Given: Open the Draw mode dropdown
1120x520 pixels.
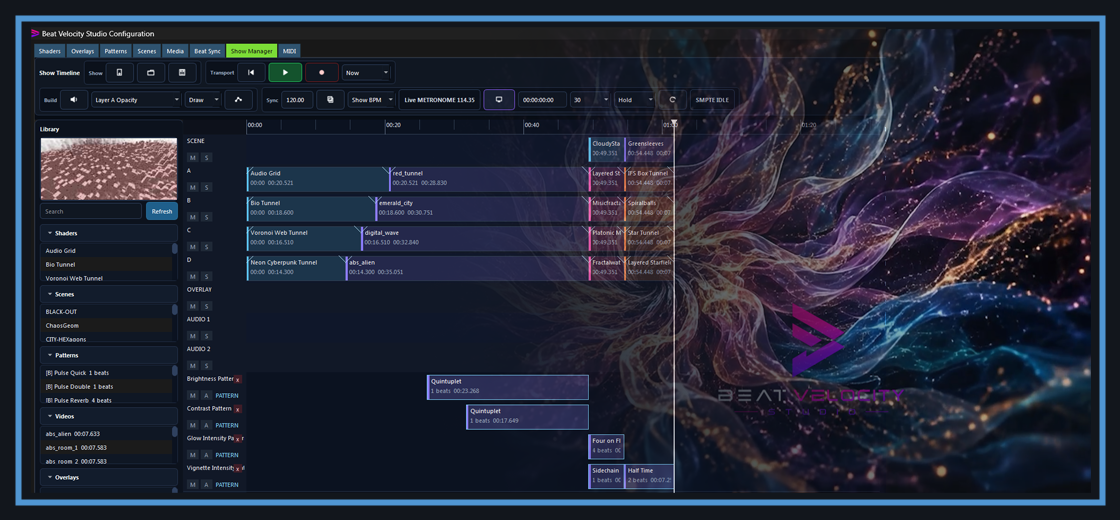Looking at the screenshot, I should point(203,100).
